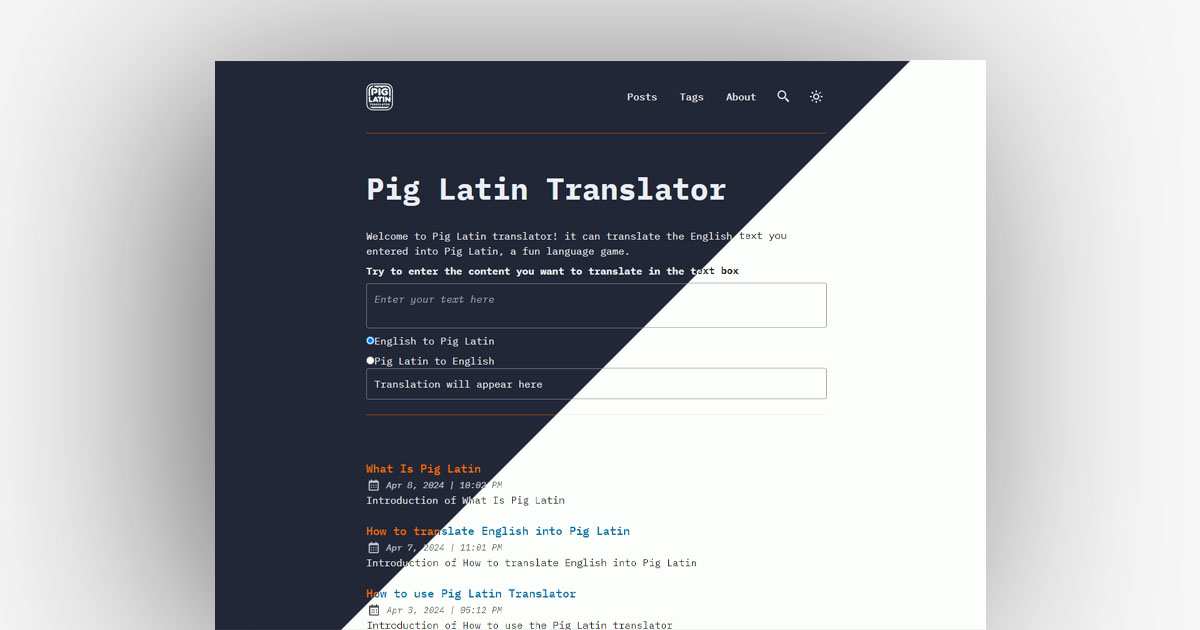
Task: Click the calendar icon beside Apr 3, 2024
Action: [x=373, y=609]
